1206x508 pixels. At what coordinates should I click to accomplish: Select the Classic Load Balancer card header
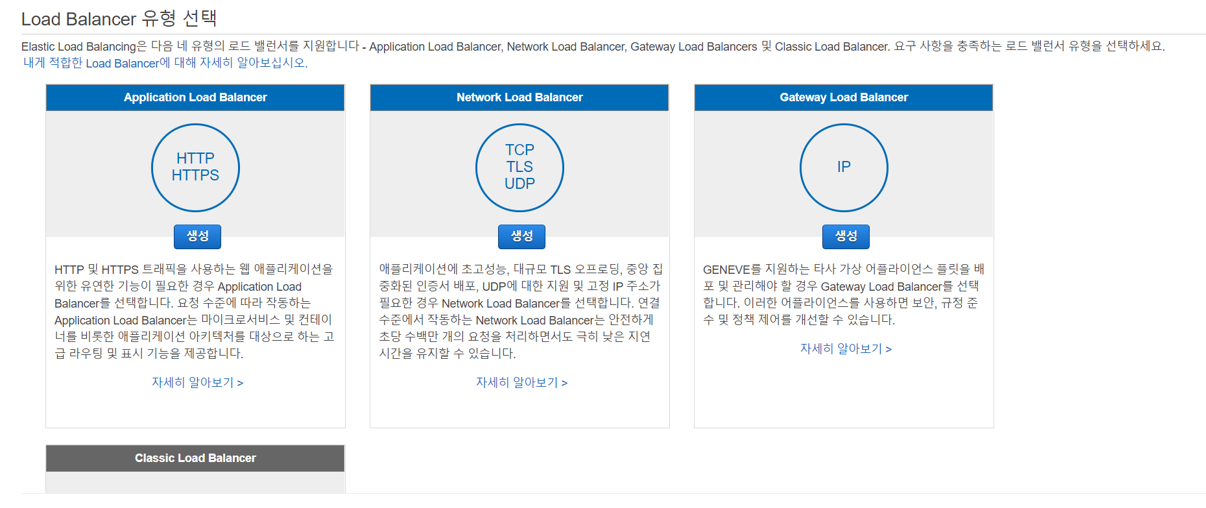[x=195, y=458]
